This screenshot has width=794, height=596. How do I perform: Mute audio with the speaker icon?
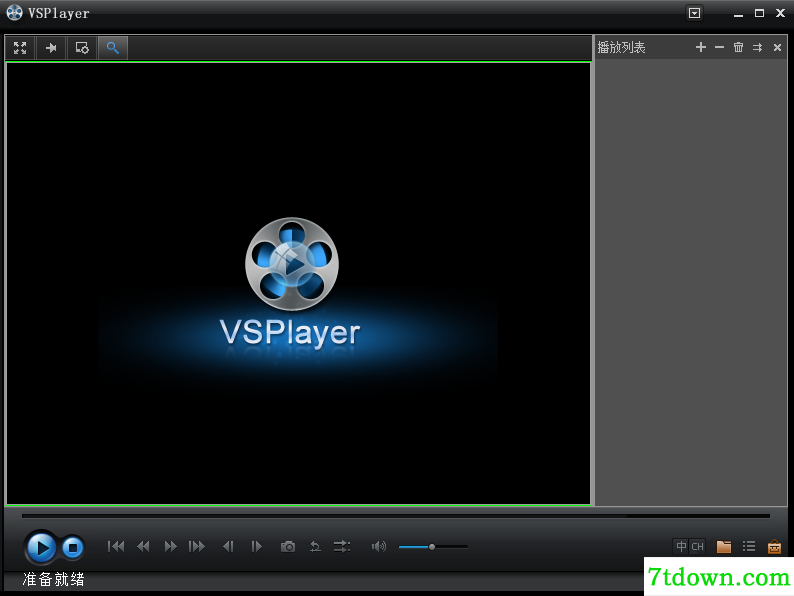[x=379, y=546]
